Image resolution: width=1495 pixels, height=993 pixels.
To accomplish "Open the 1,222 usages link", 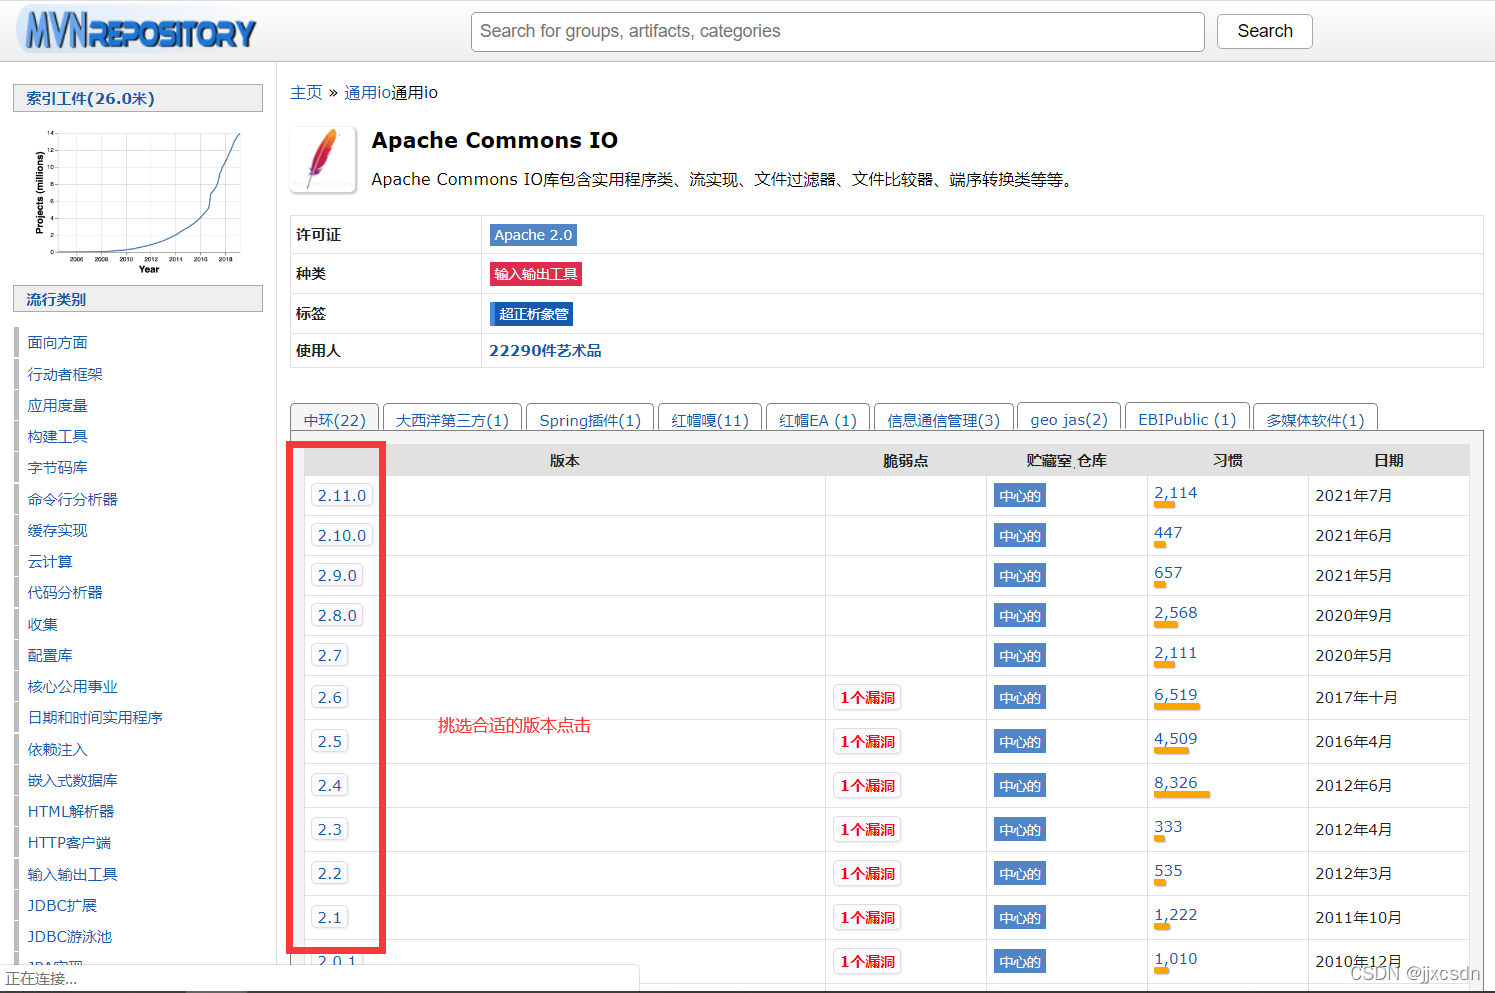I will pos(1175,915).
